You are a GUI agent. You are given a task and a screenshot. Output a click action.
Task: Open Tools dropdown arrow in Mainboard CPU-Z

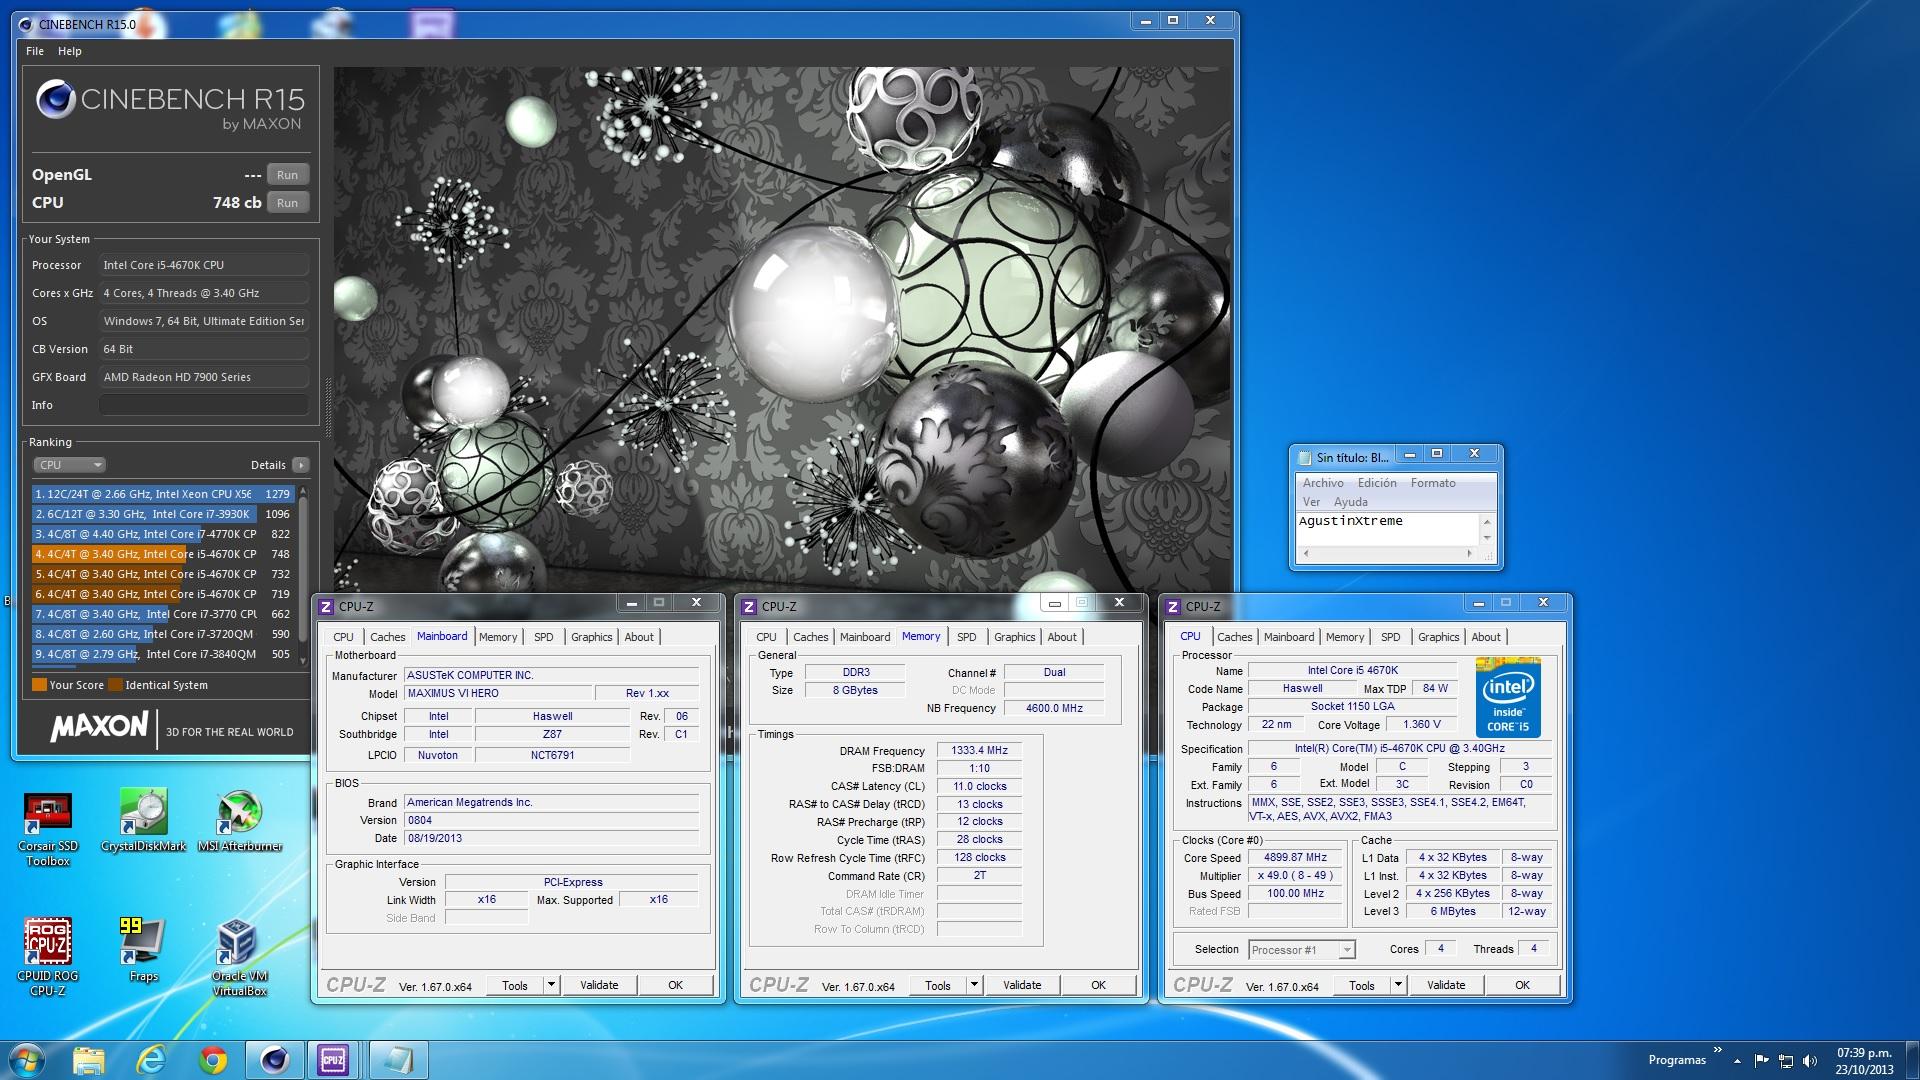click(551, 985)
